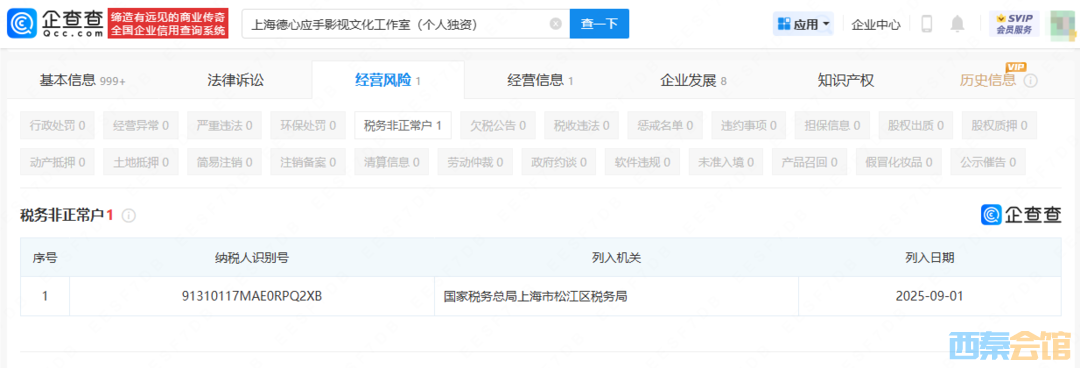Click info icon next to 历史信息
This screenshot has width=1080, height=368.
[x=1030, y=81]
